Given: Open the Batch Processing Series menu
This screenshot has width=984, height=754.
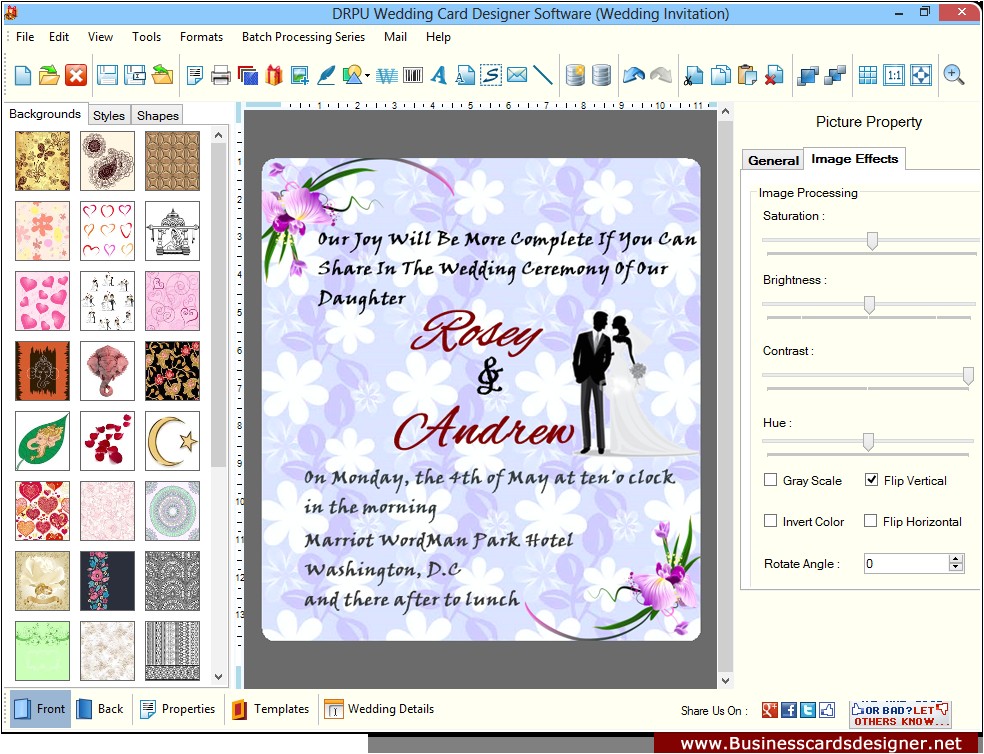Looking at the screenshot, I should 303,37.
